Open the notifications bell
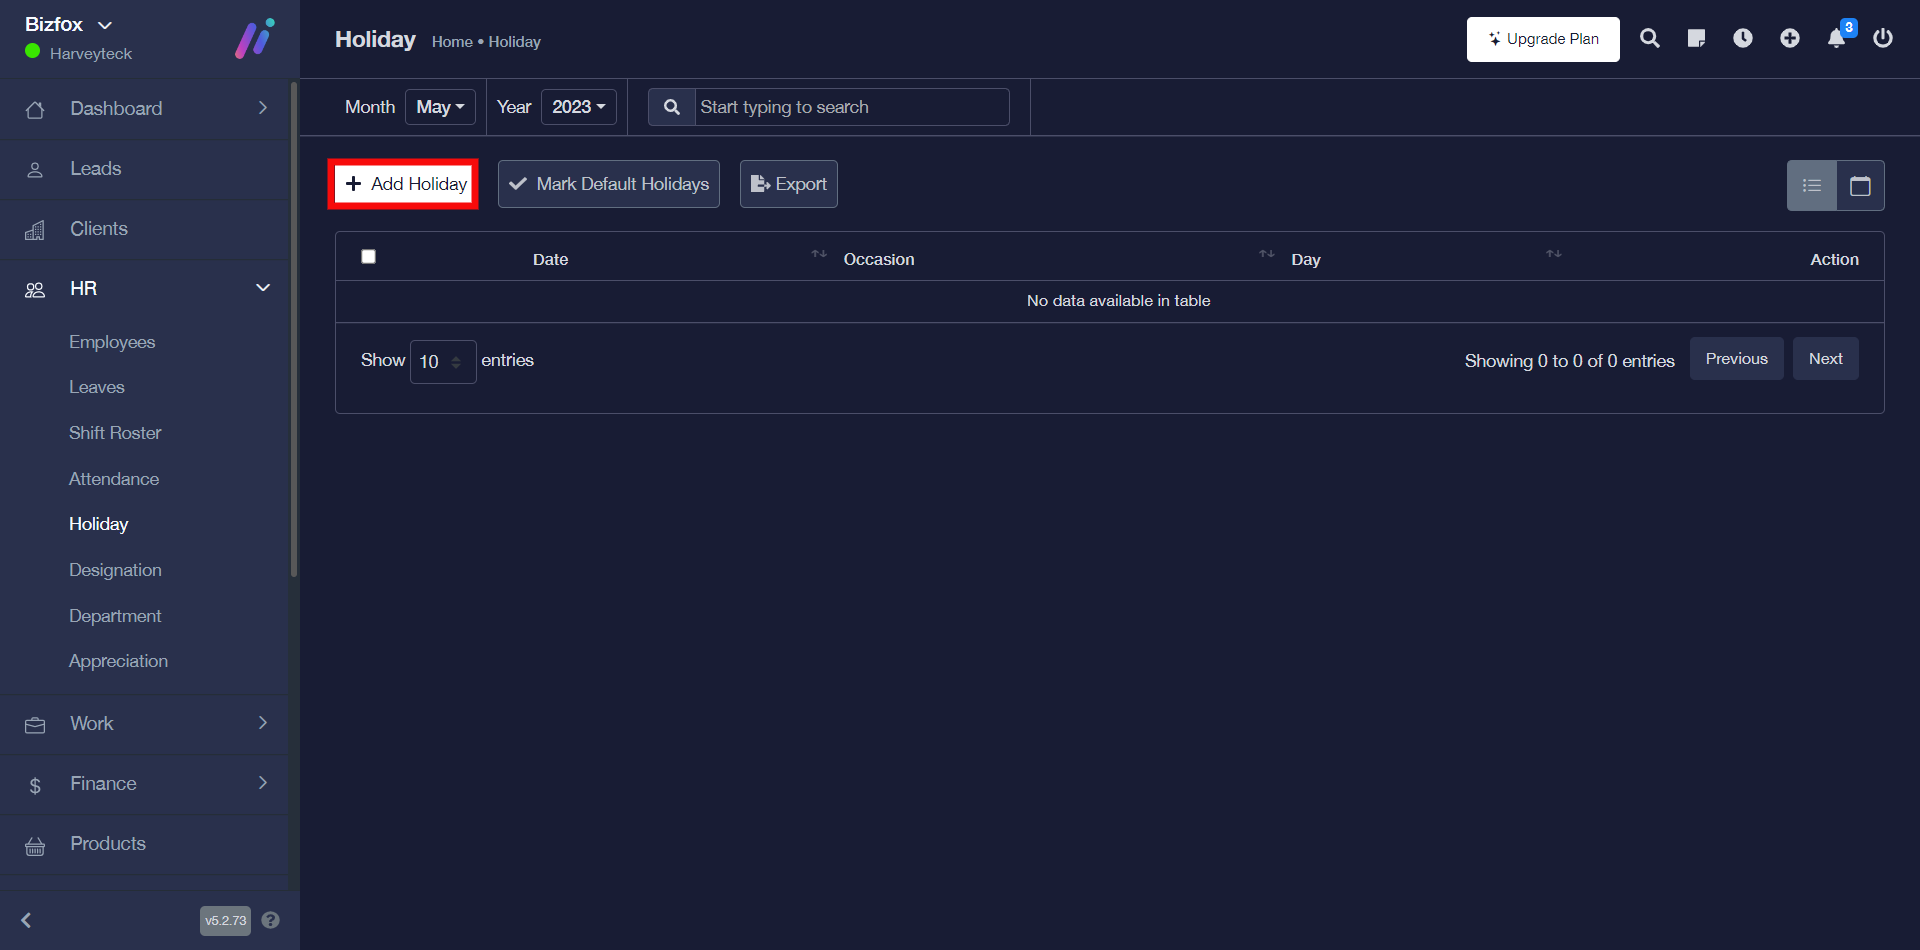This screenshot has height=950, width=1920. point(1836,39)
